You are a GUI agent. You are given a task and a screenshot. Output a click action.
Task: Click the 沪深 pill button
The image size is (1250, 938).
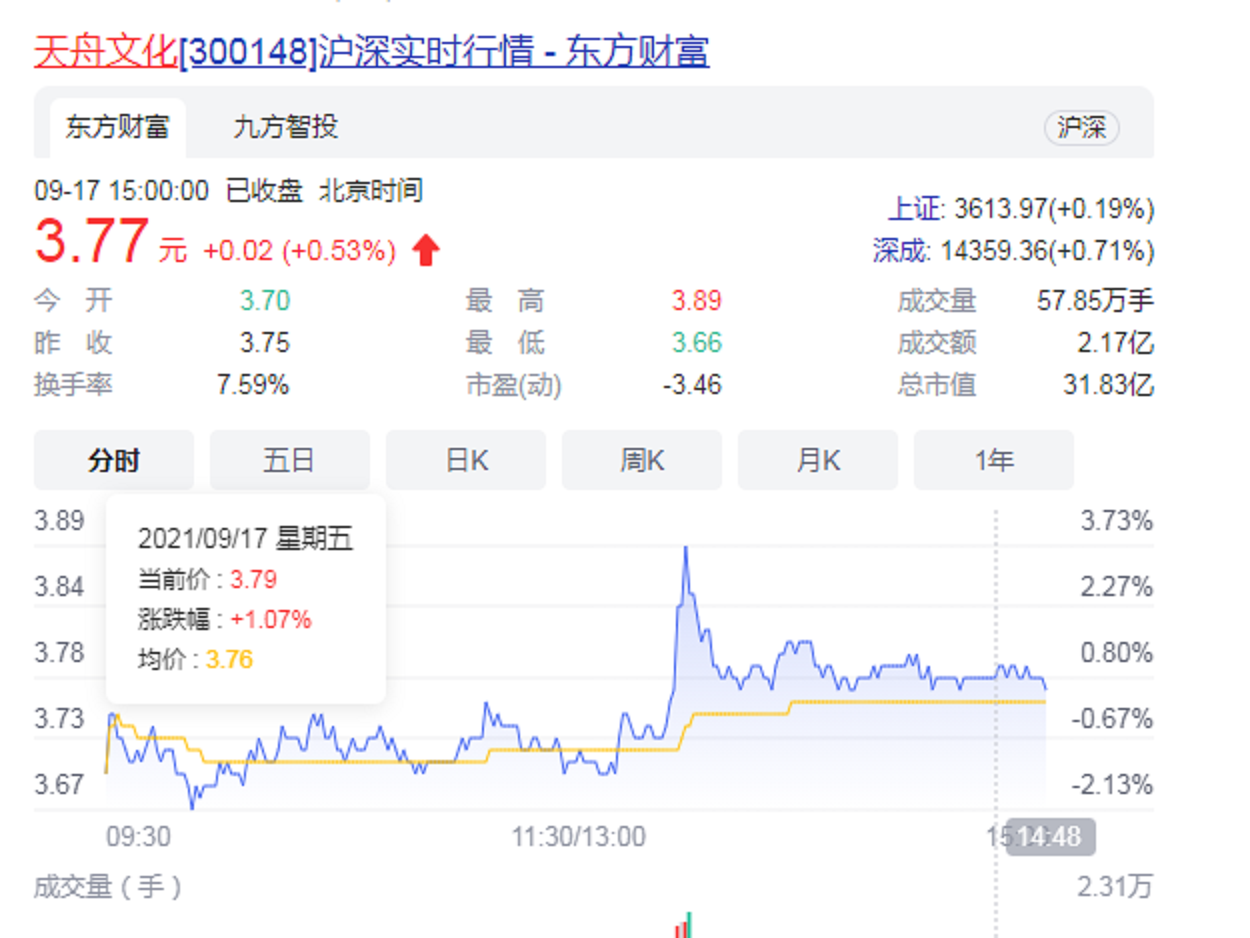(1081, 128)
